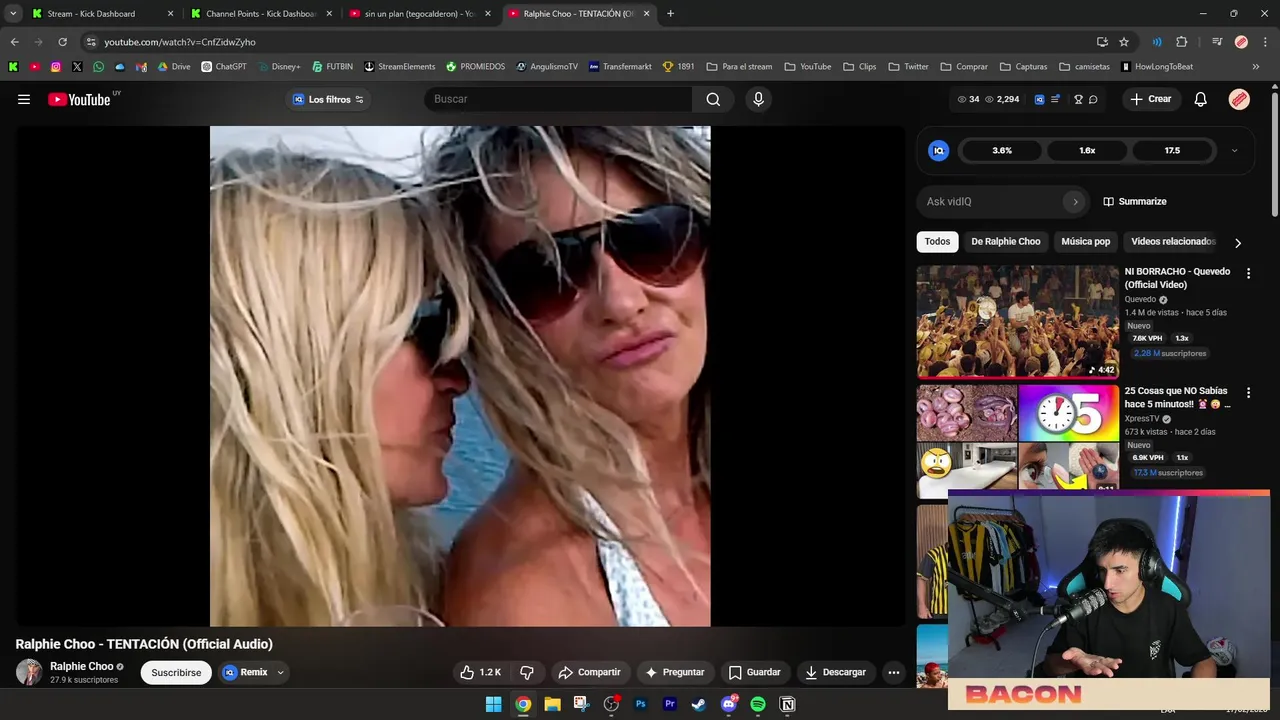Open the WhatsApp bookmark icon
Image resolution: width=1280 pixels, height=720 pixels.
pos(98,67)
